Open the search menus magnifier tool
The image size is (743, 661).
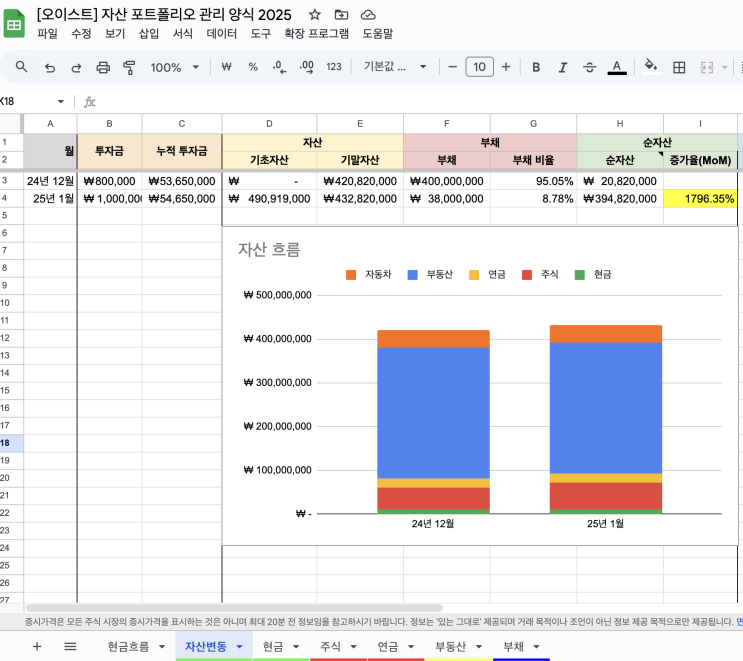click(21, 67)
